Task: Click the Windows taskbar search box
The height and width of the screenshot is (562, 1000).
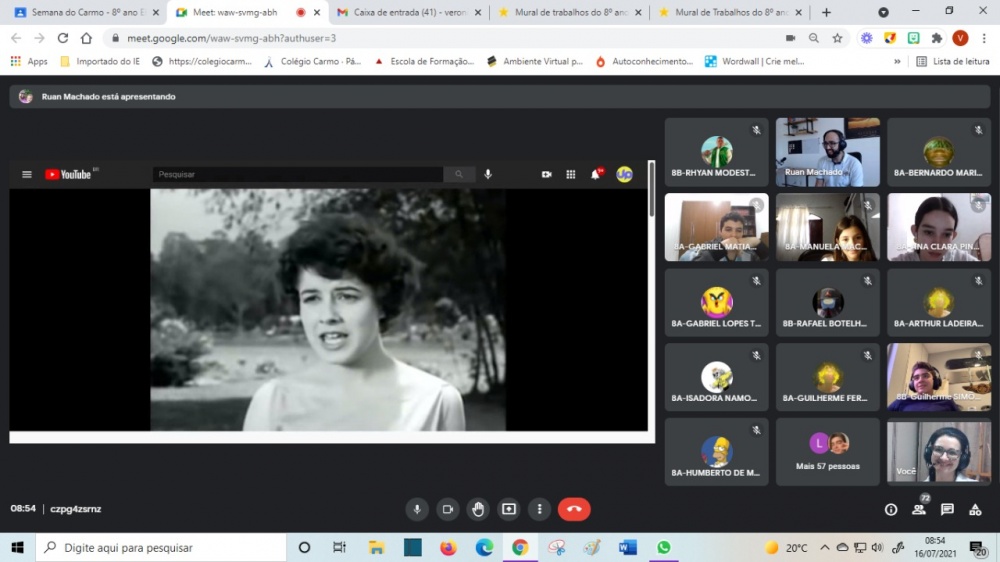Action: 161,547
